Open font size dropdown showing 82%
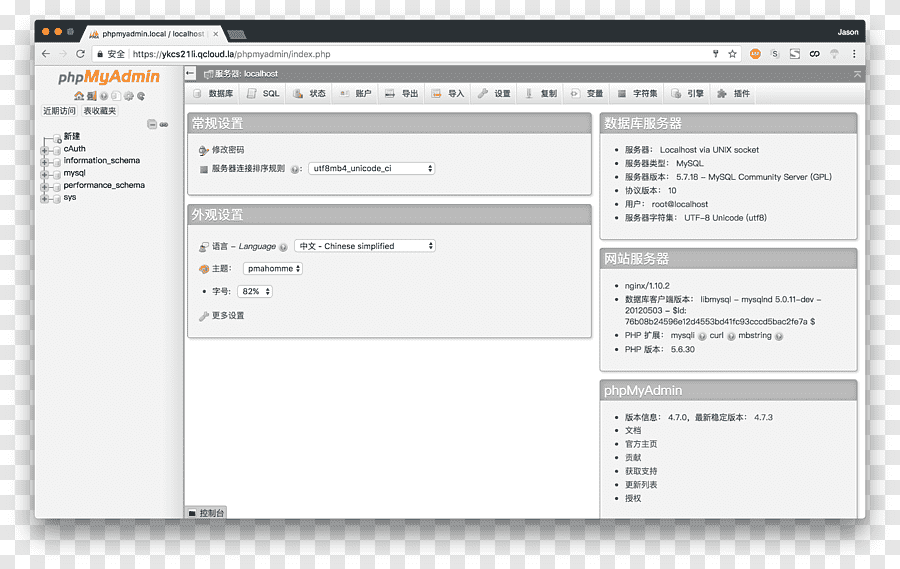900x569 pixels. click(x=255, y=292)
